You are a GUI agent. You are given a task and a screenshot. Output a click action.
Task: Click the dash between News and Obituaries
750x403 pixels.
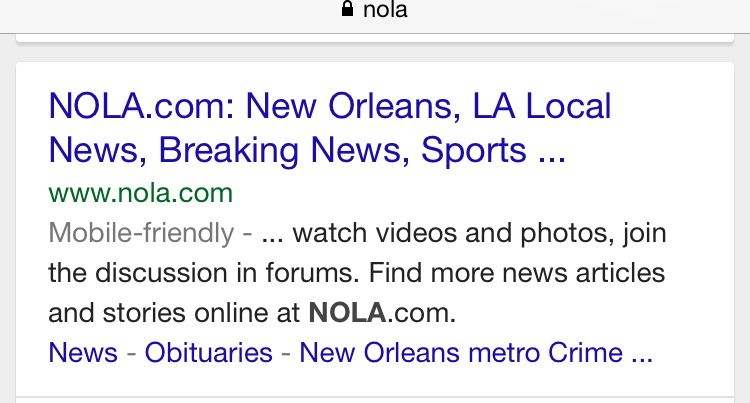pos(132,354)
